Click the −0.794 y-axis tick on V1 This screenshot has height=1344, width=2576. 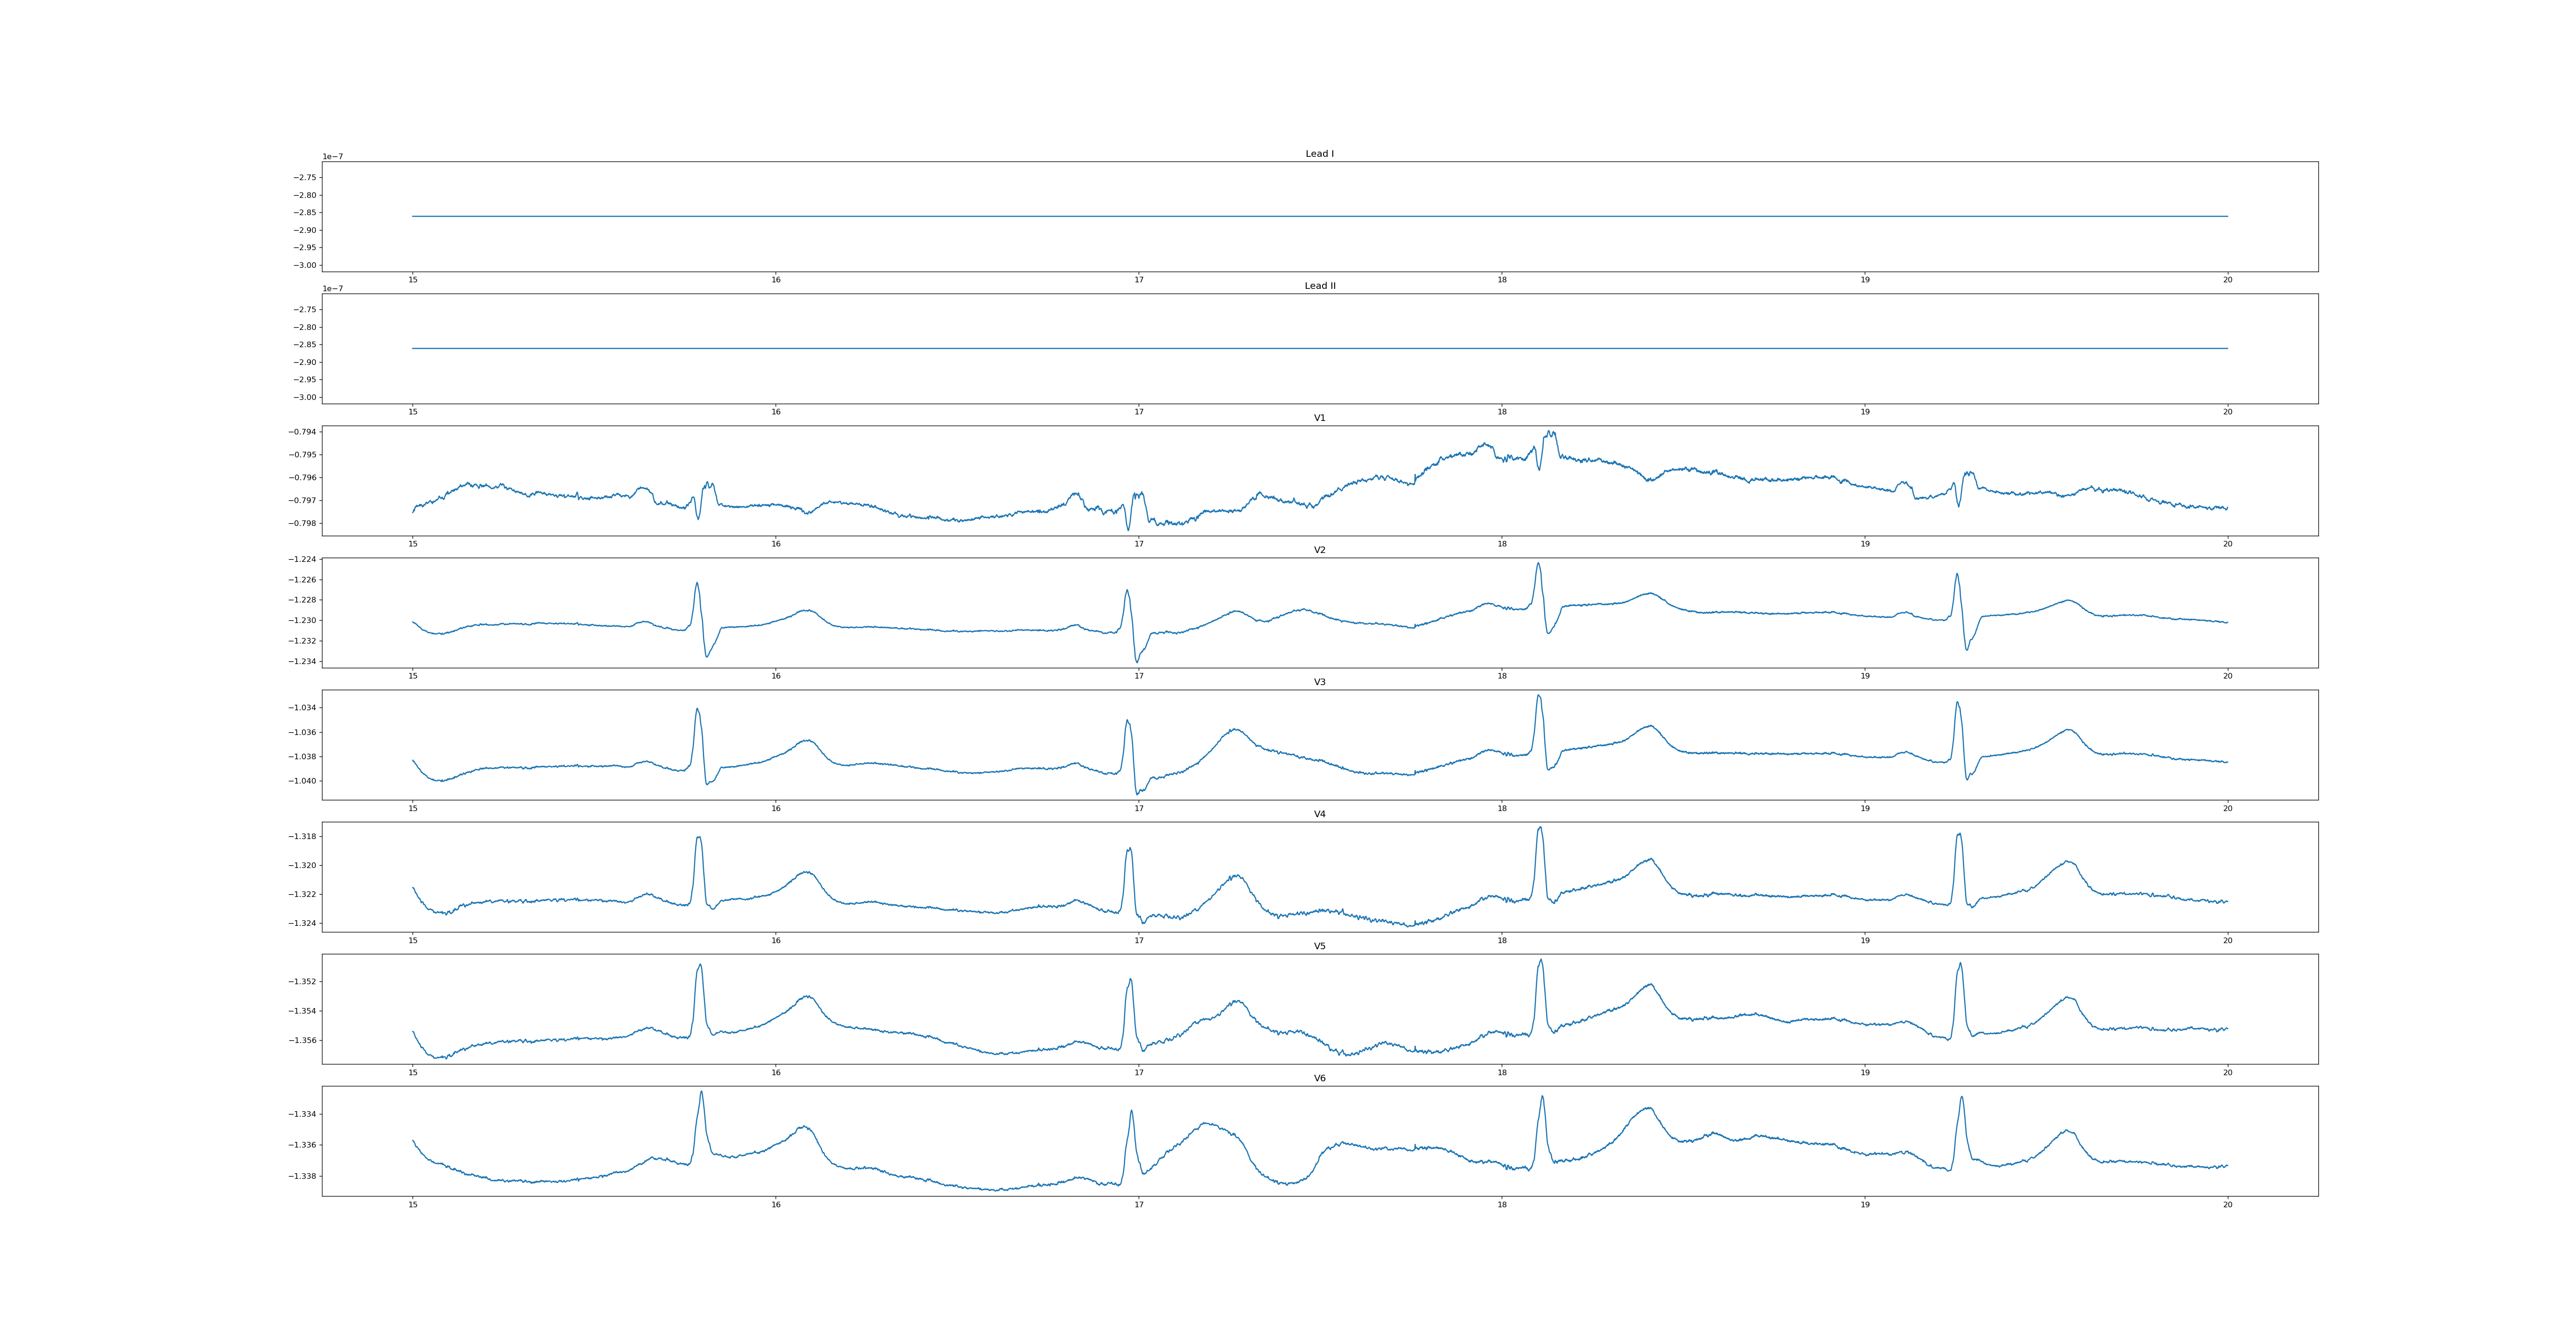(302, 432)
